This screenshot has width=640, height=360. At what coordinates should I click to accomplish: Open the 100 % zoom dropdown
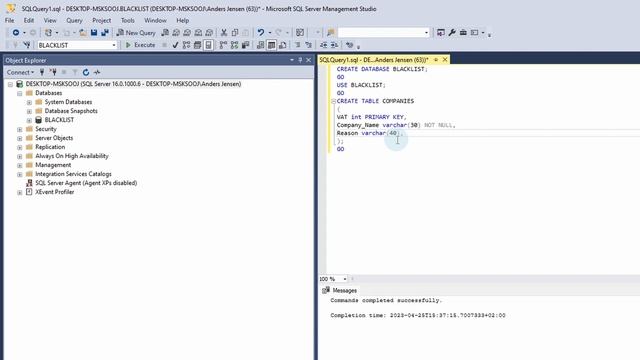click(345, 279)
